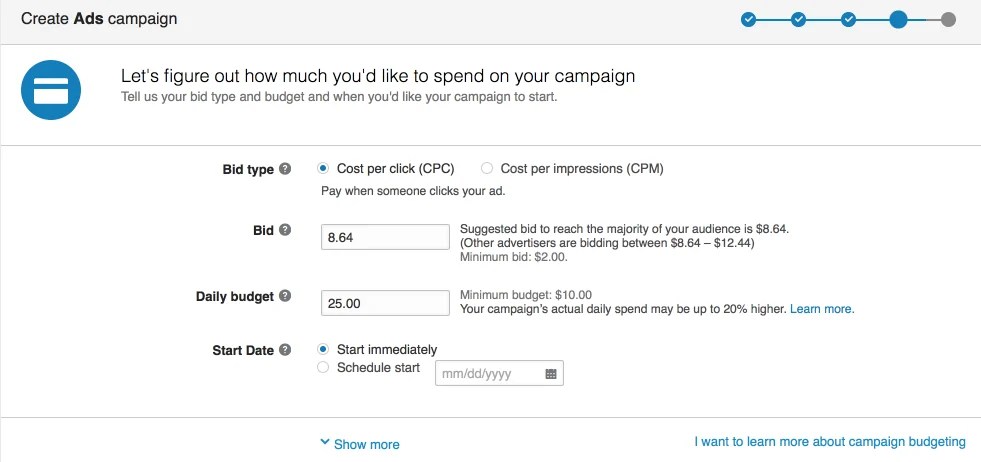Open the calendar icon in date field
This screenshot has height=462, width=981.
pos(551,374)
